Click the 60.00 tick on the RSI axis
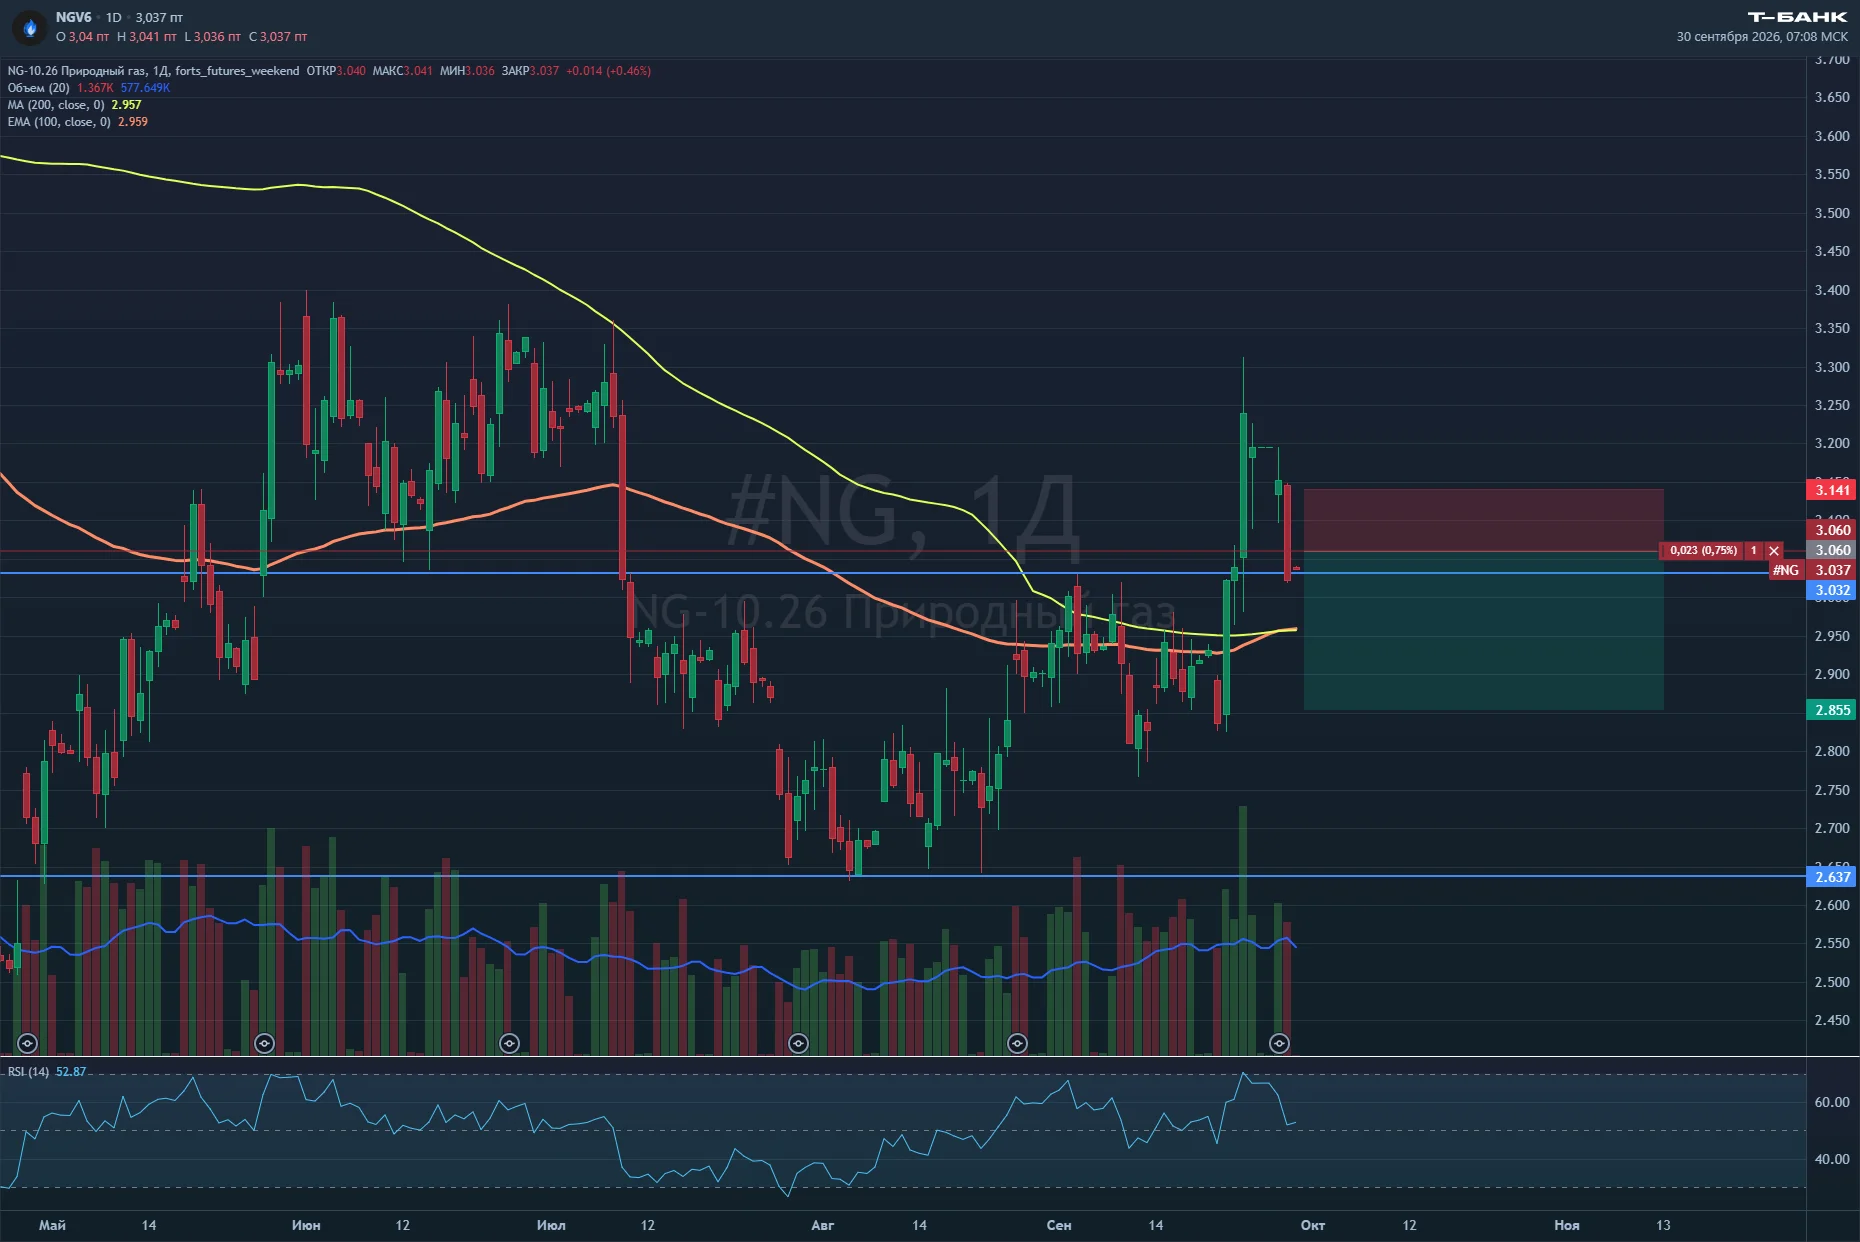 coord(1832,1102)
